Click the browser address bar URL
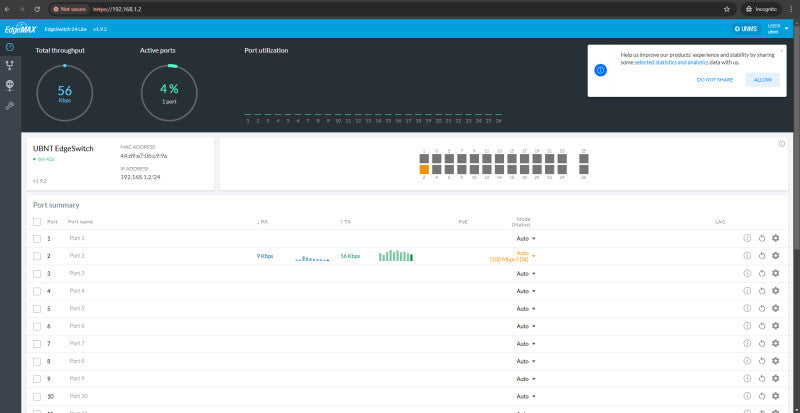 [118, 9]
